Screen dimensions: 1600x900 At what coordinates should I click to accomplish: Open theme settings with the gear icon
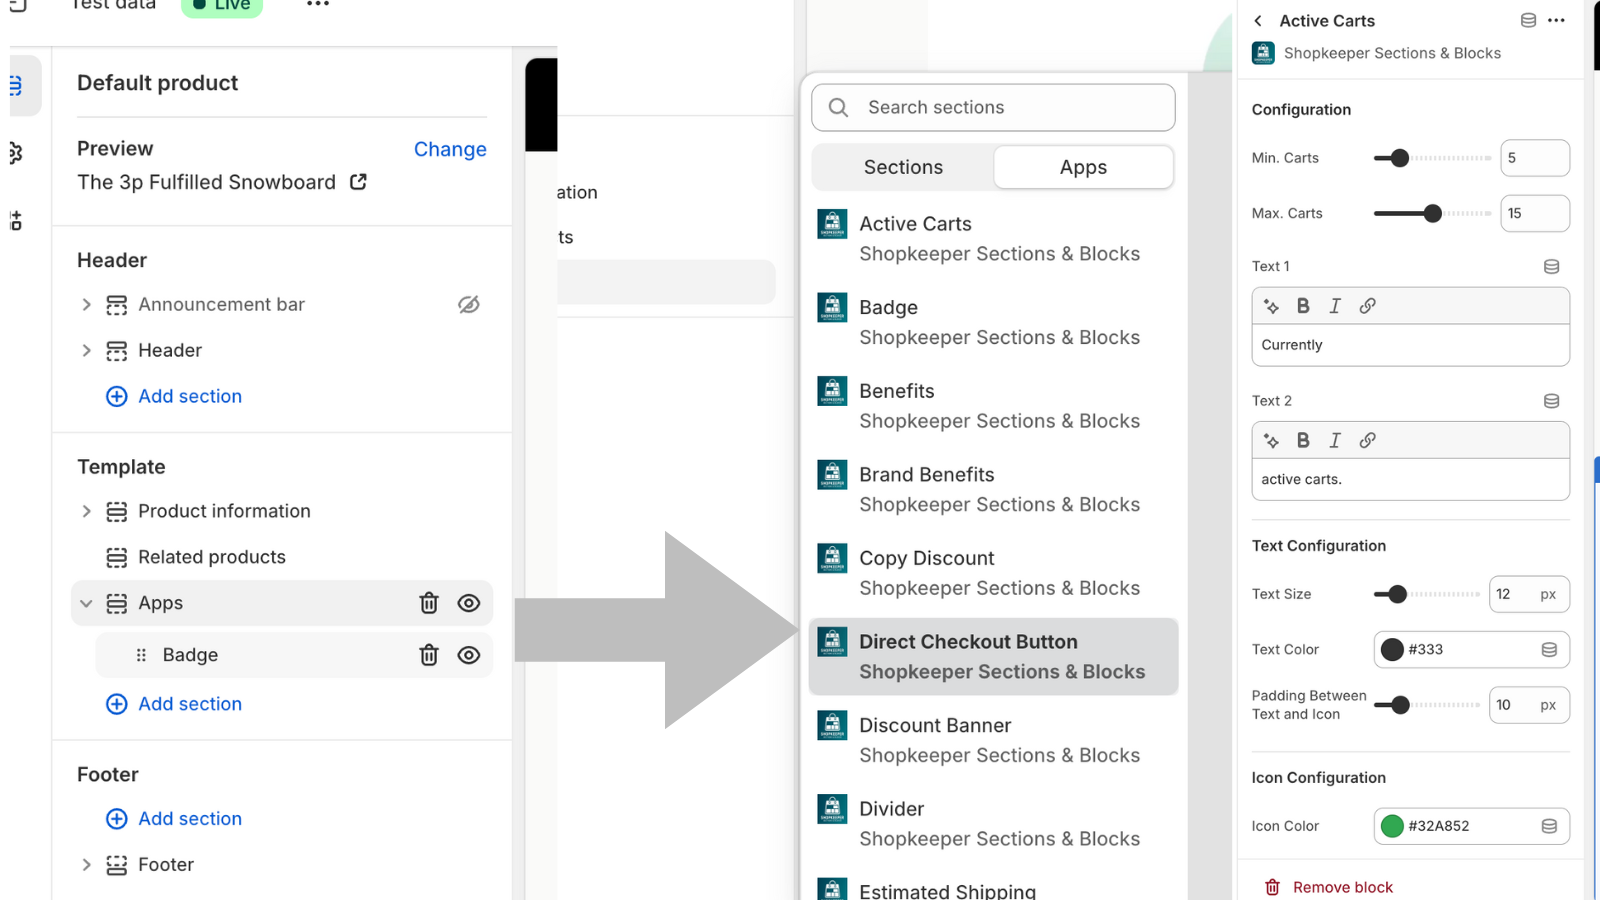(x=15, y=152)
